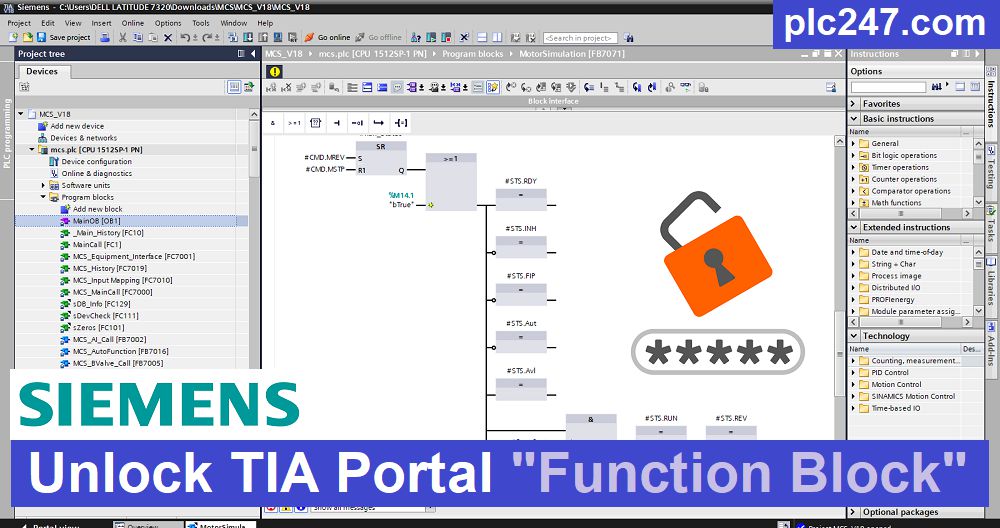The height and width of the screenshot is (528, 1000).
Task: Open the Insert menu
Action: 101,23
